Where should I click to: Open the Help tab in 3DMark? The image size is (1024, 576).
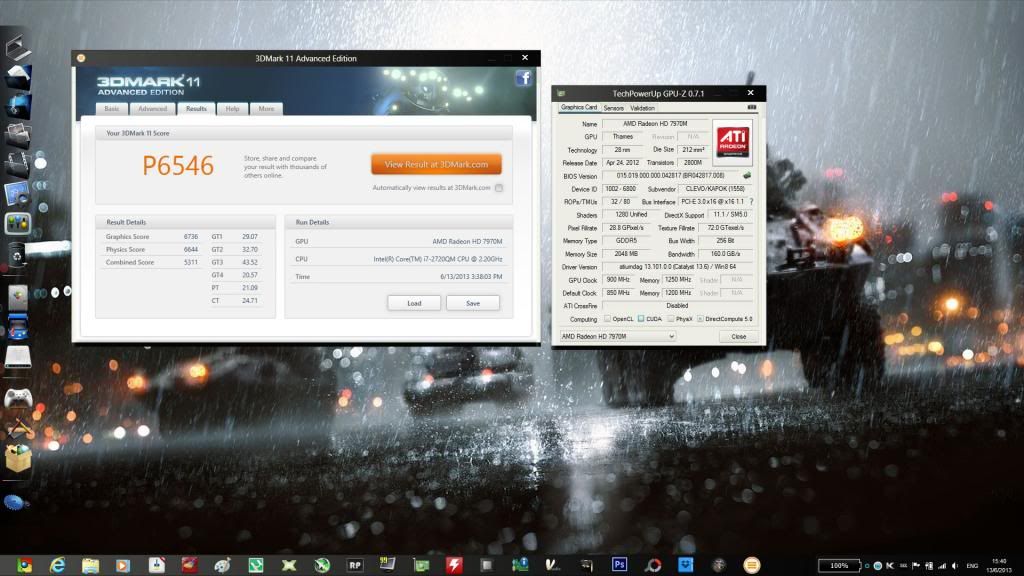coord(232,109)
